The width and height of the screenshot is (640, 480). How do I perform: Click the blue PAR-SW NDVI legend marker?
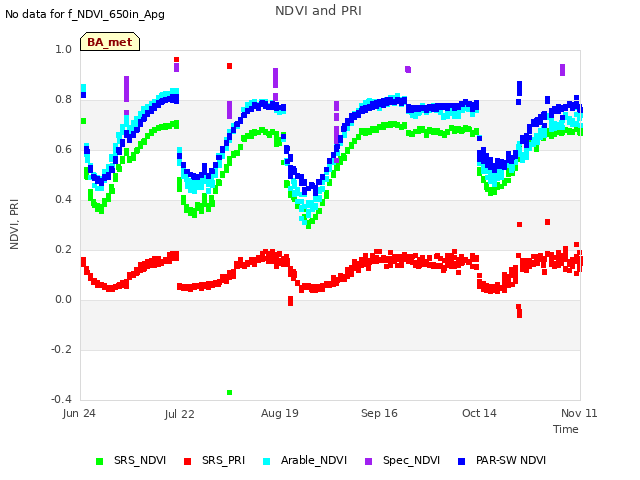462,461
